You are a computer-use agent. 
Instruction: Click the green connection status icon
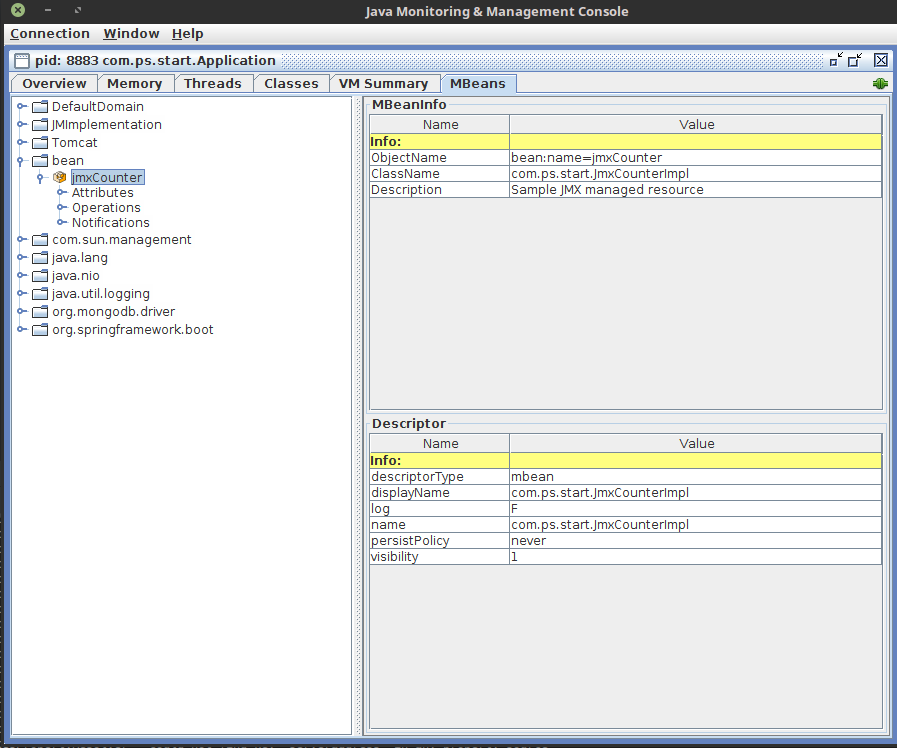click(x=880, y=84)
